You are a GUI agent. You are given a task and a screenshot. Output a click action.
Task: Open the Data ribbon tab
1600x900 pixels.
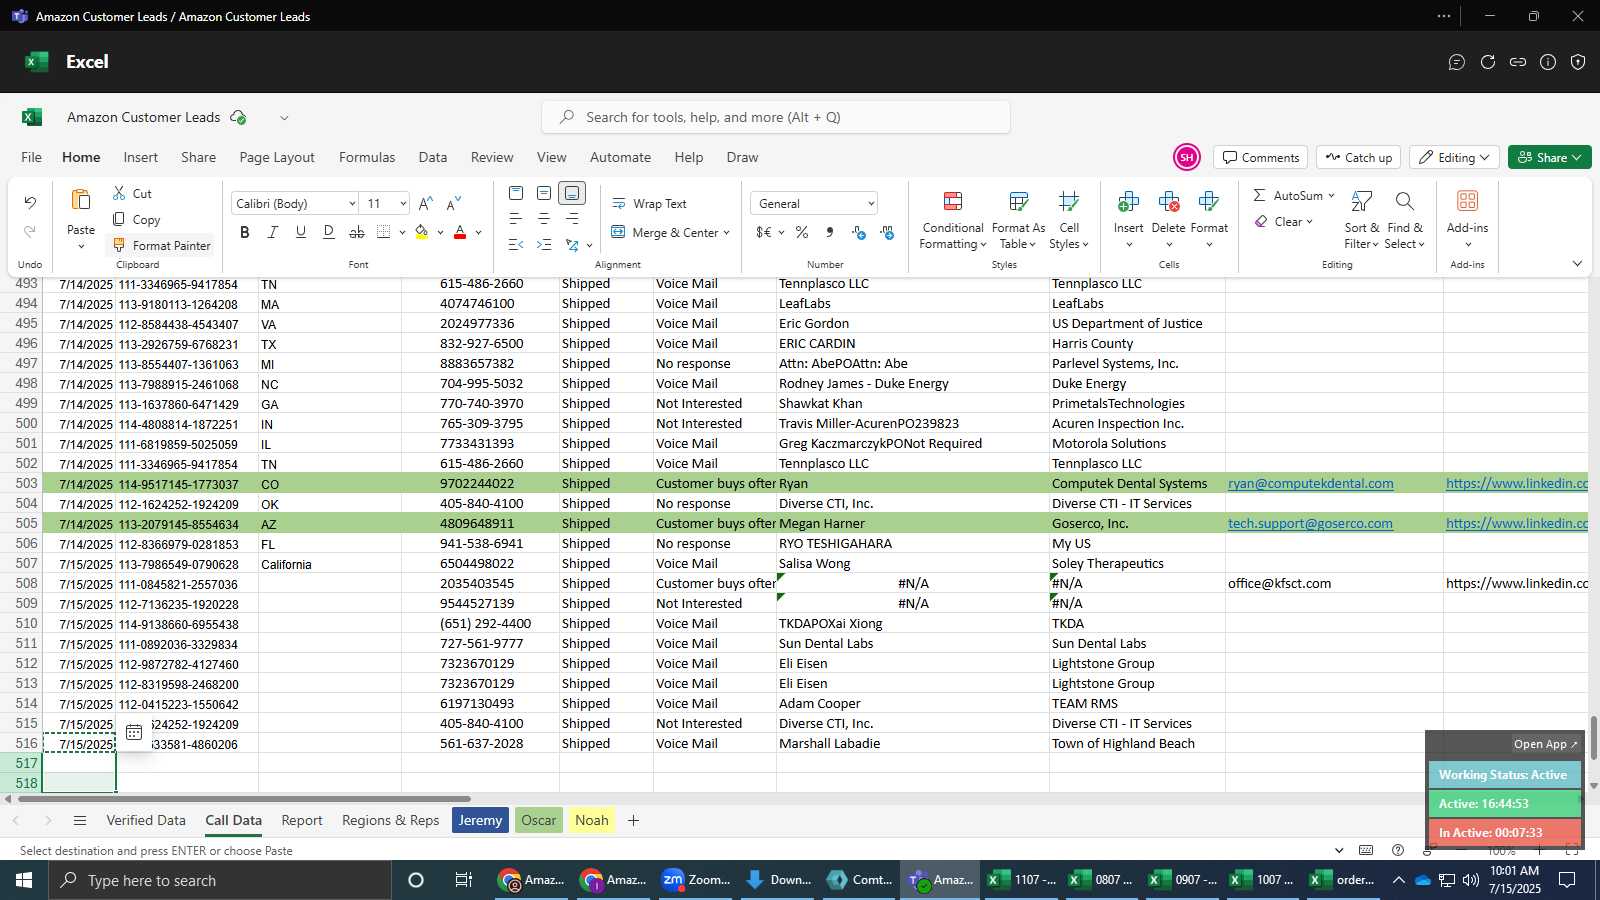click(433, 157)
